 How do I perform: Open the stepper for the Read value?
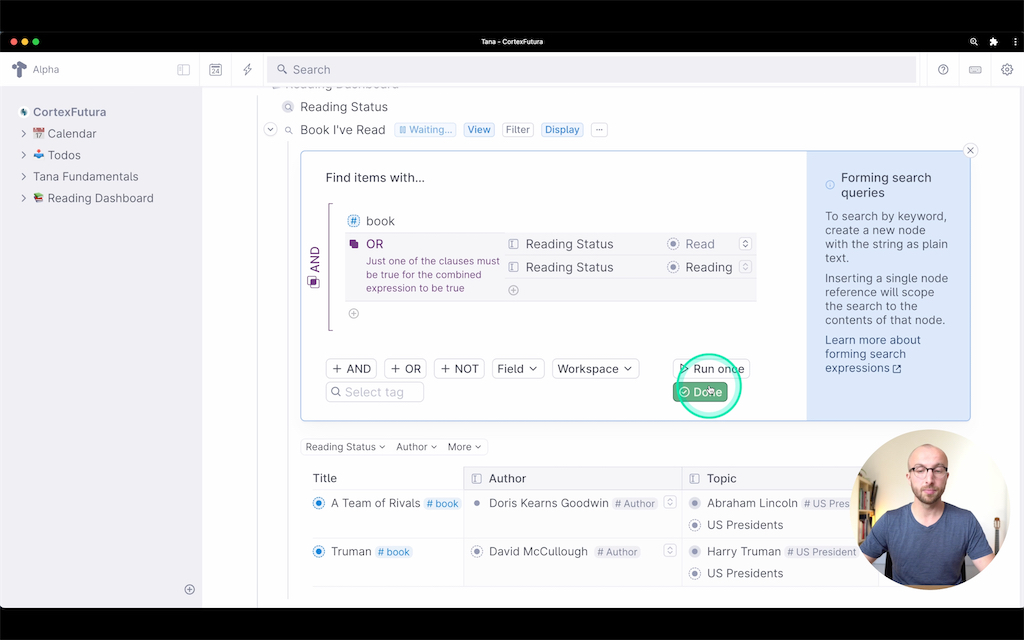pyautogui.click(x=745, y=244)
